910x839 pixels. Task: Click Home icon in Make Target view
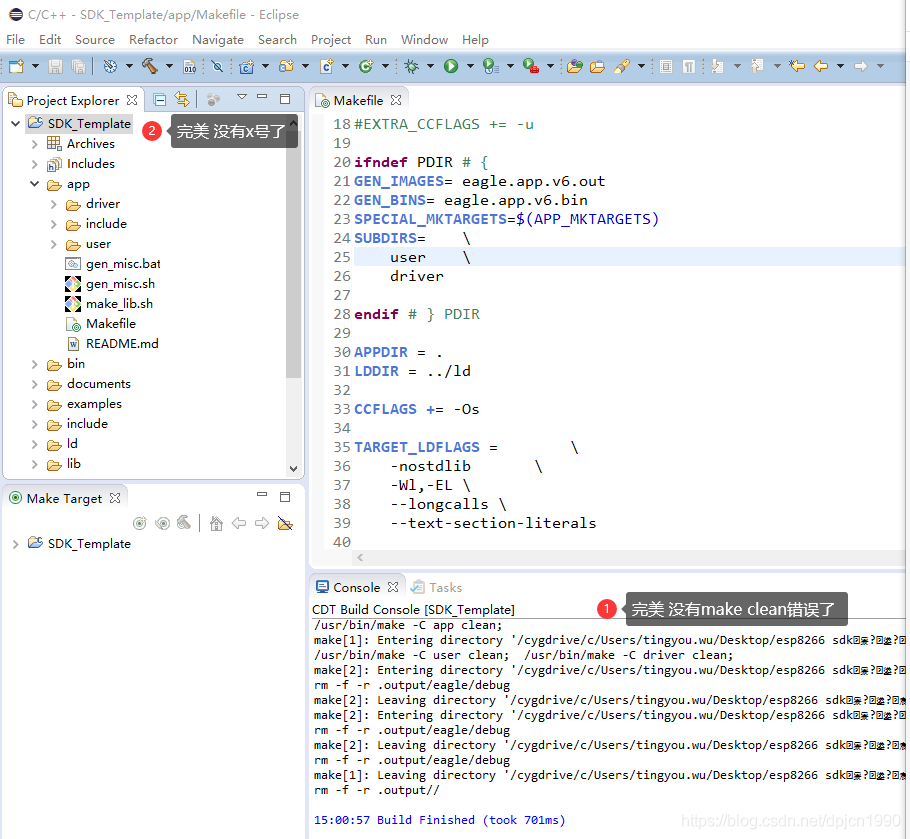pos(216,523)
